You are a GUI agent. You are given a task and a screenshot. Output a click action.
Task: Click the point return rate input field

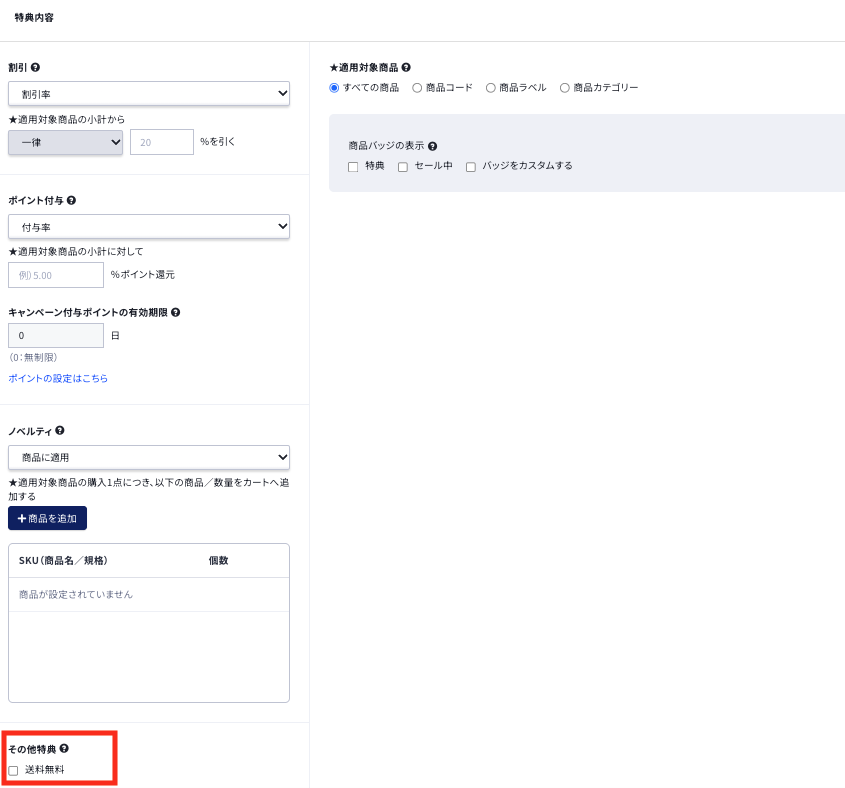56,275
